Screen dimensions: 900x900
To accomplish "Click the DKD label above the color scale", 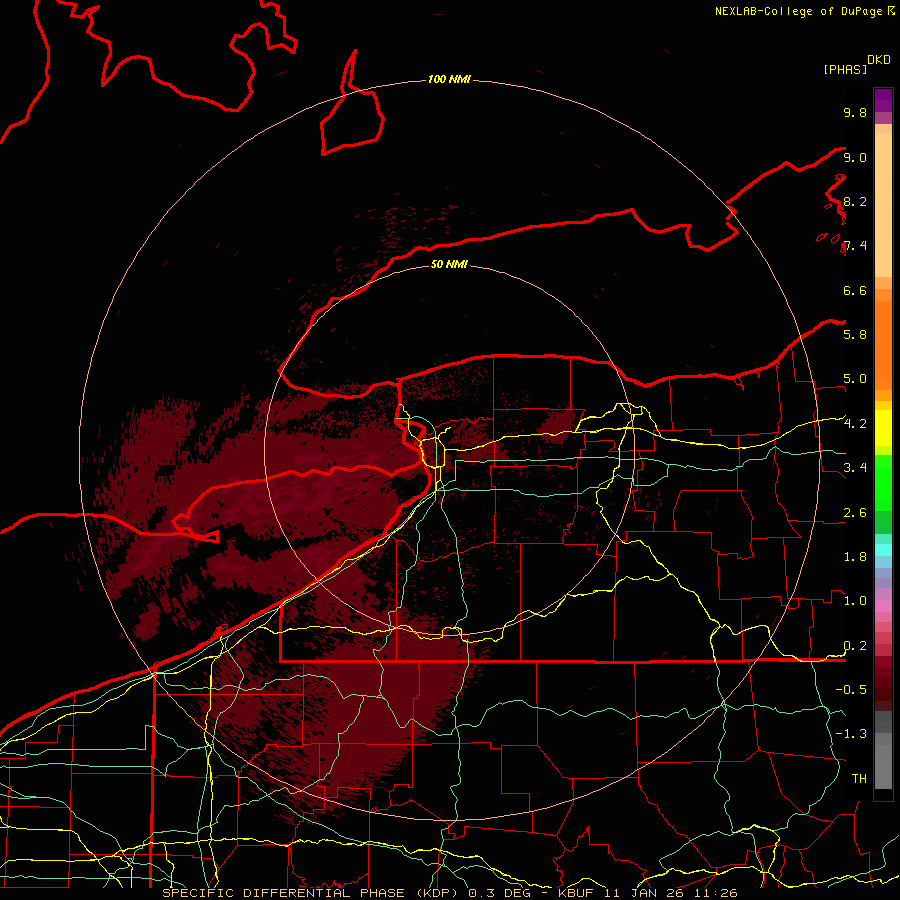I will (x=878, y=60).
